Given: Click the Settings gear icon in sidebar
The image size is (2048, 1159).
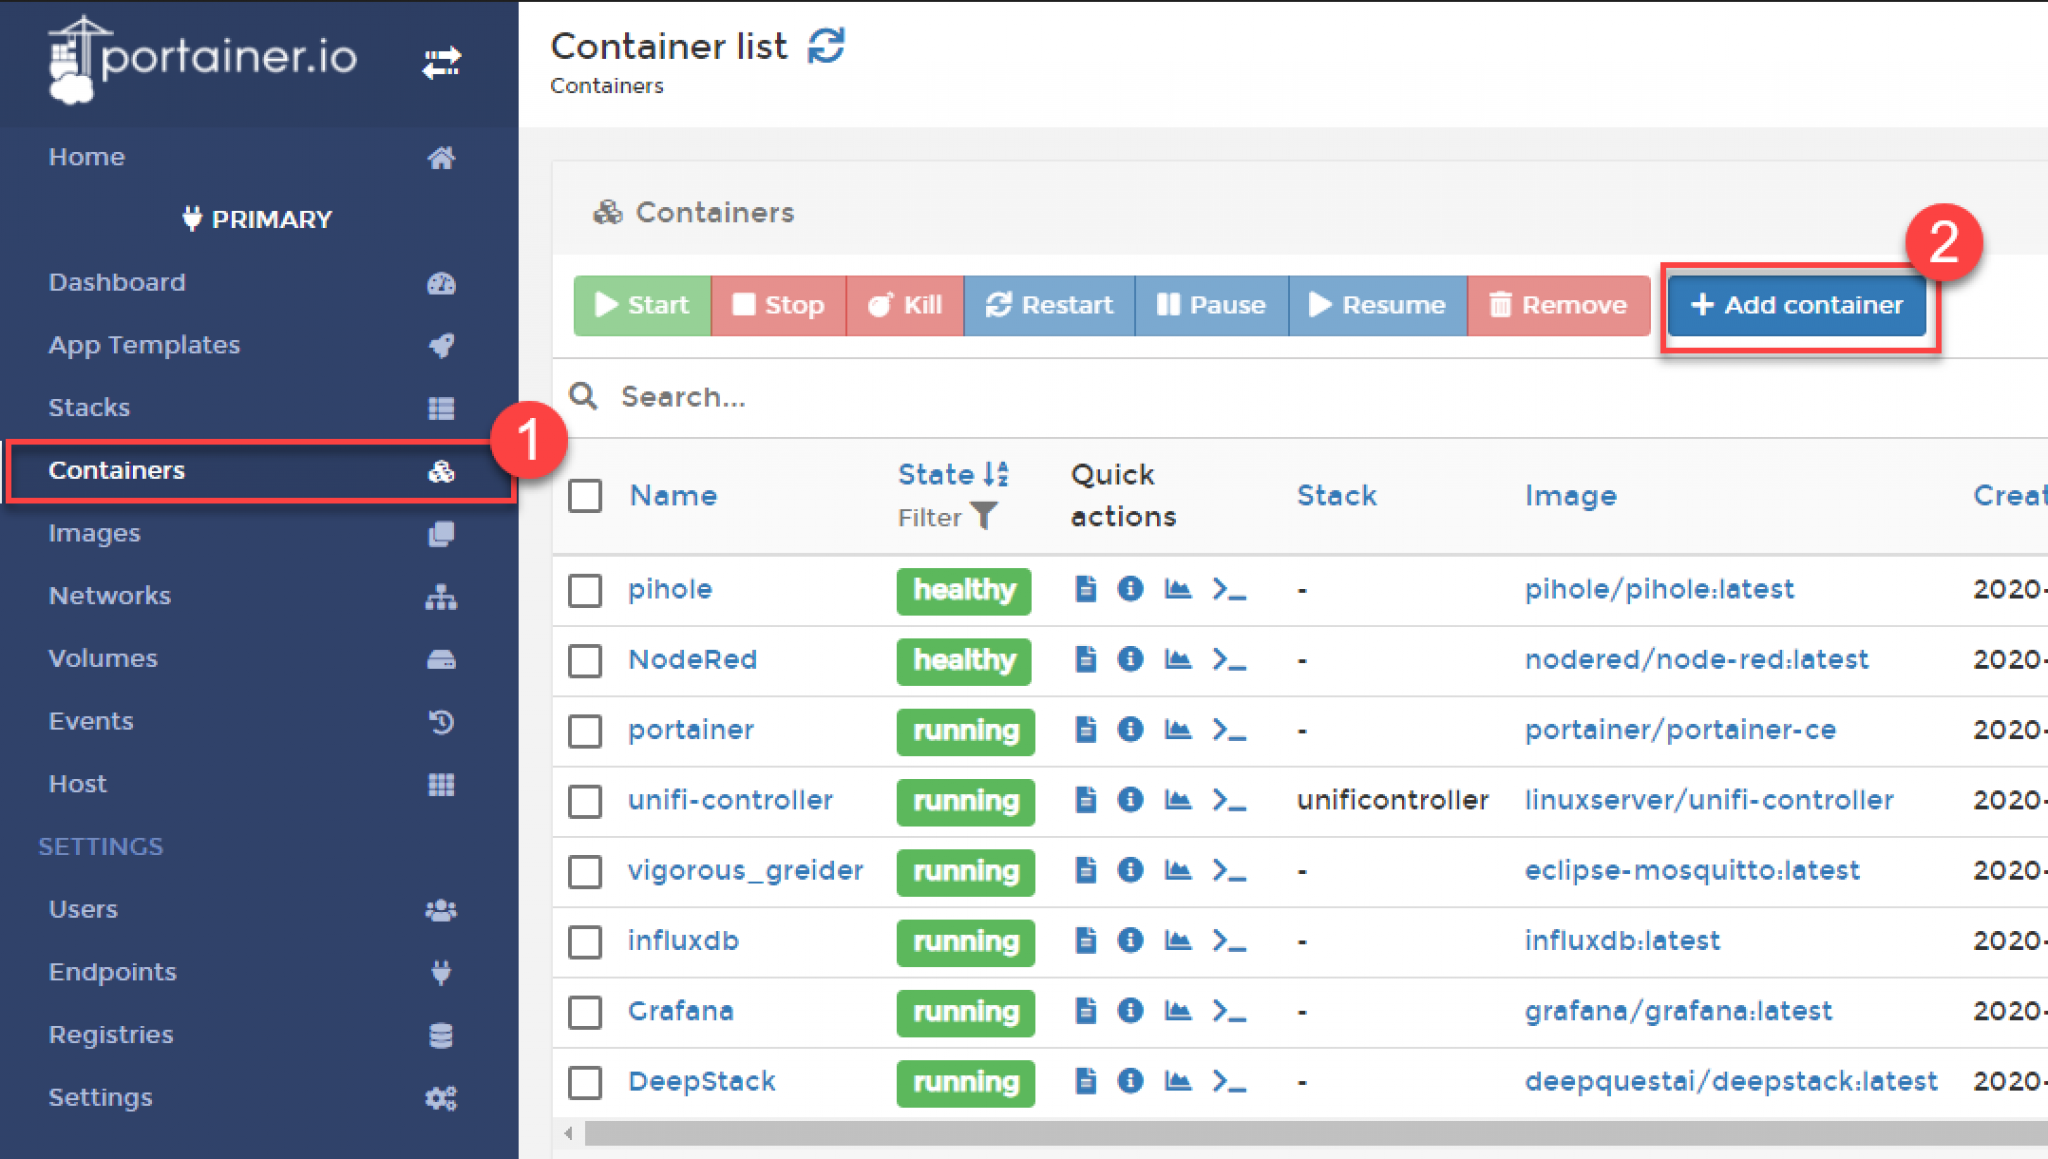Looking at the screenshot, I should click(x=441, y=1097).
